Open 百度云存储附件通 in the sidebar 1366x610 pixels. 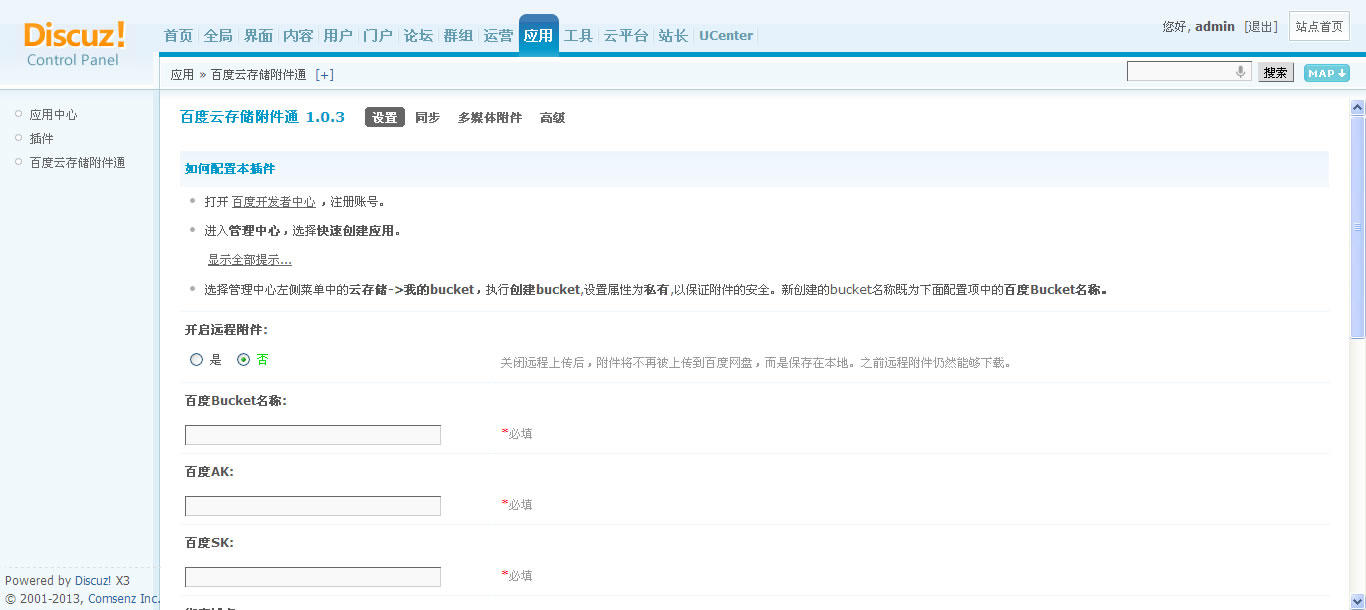coord(77,163)
